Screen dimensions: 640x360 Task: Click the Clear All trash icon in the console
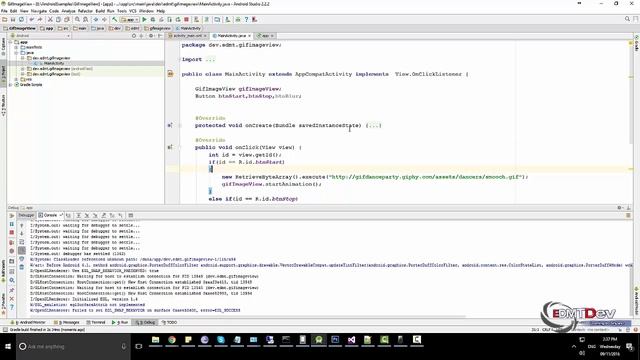[x=22, y=267]
